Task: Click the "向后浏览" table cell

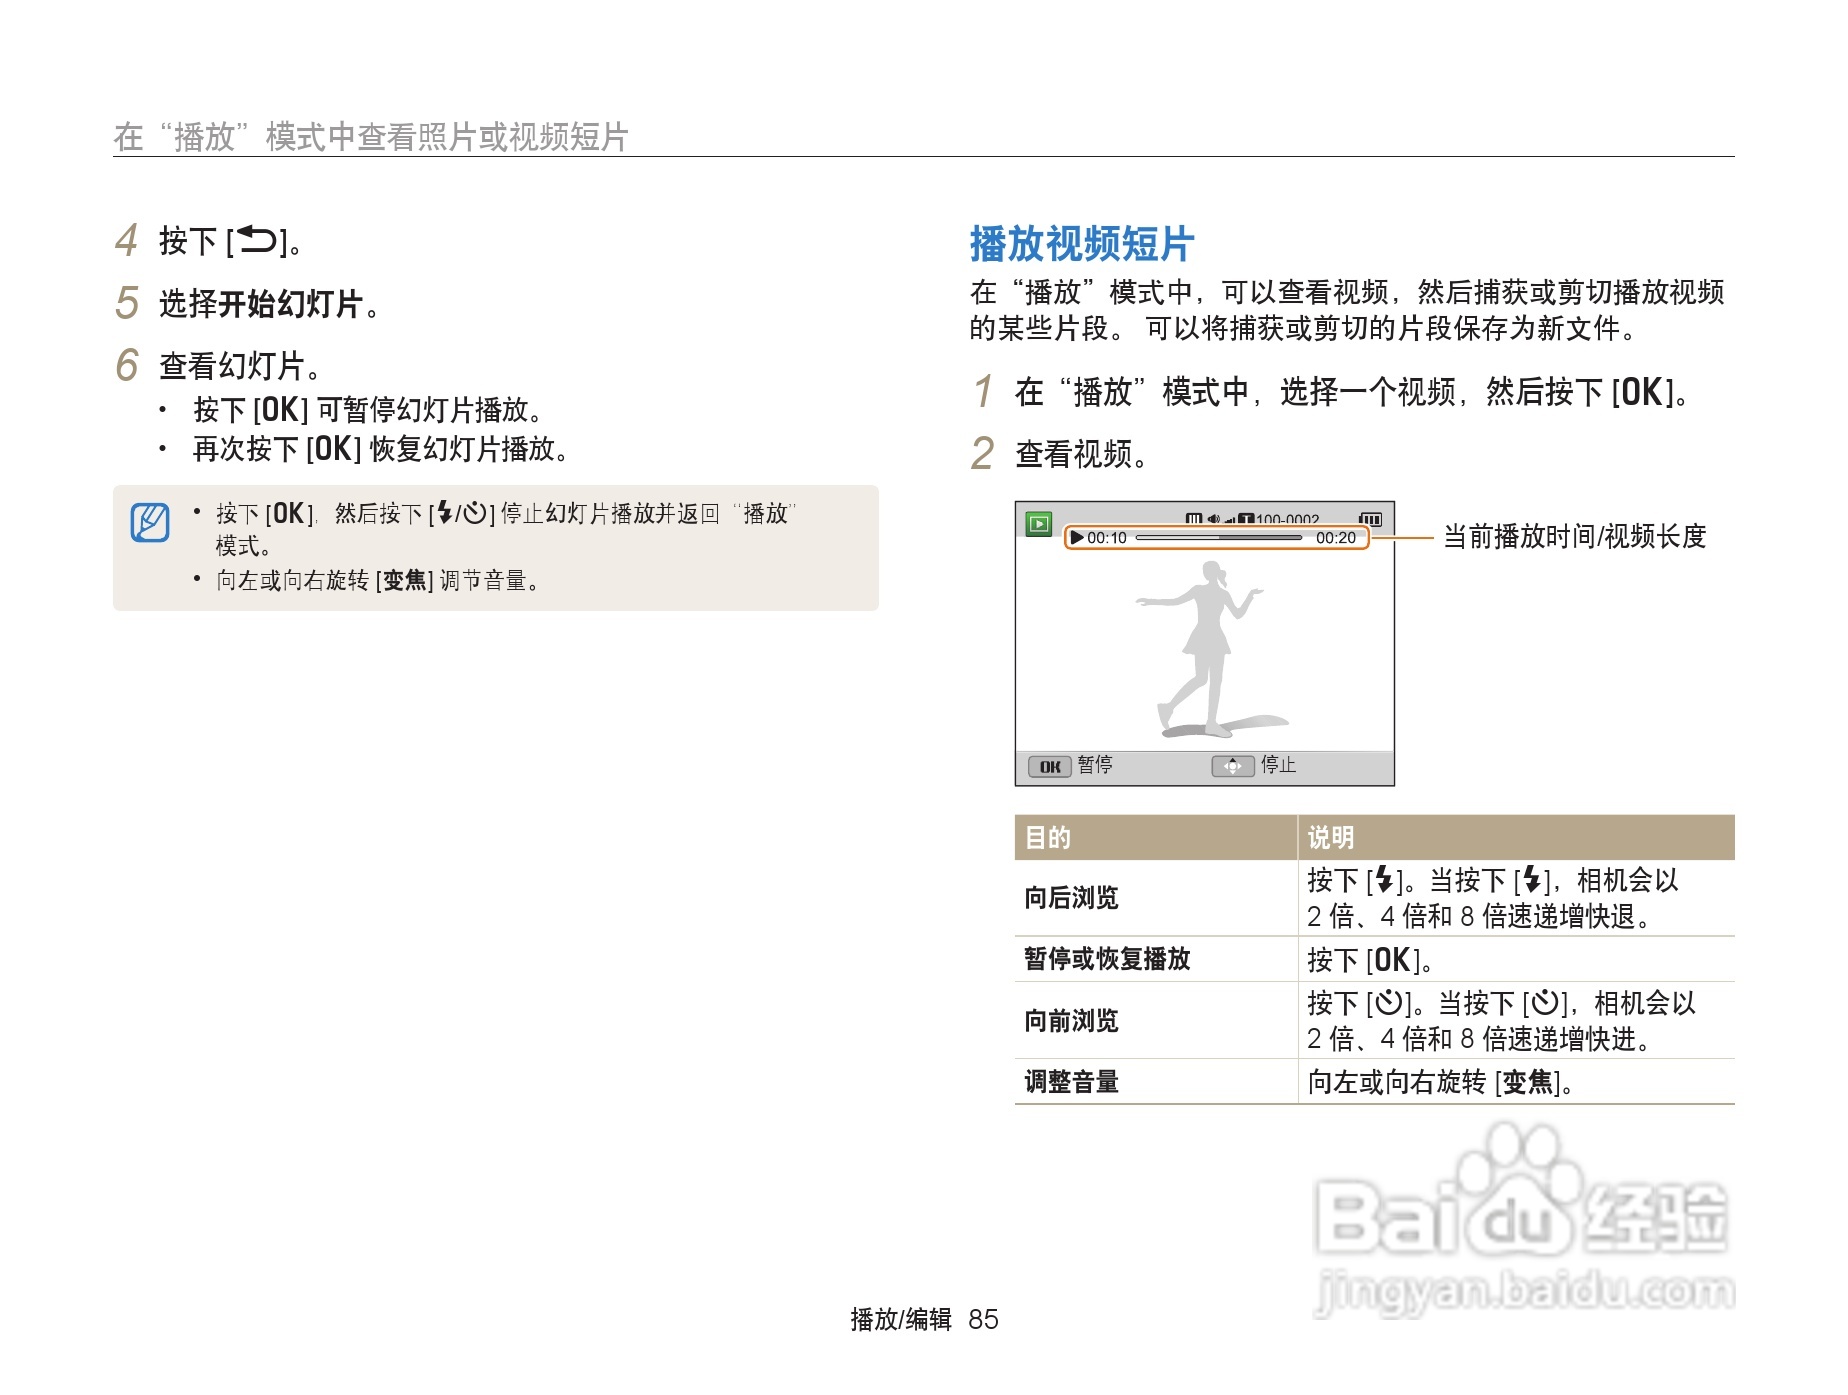Action: pos(1071,898)
